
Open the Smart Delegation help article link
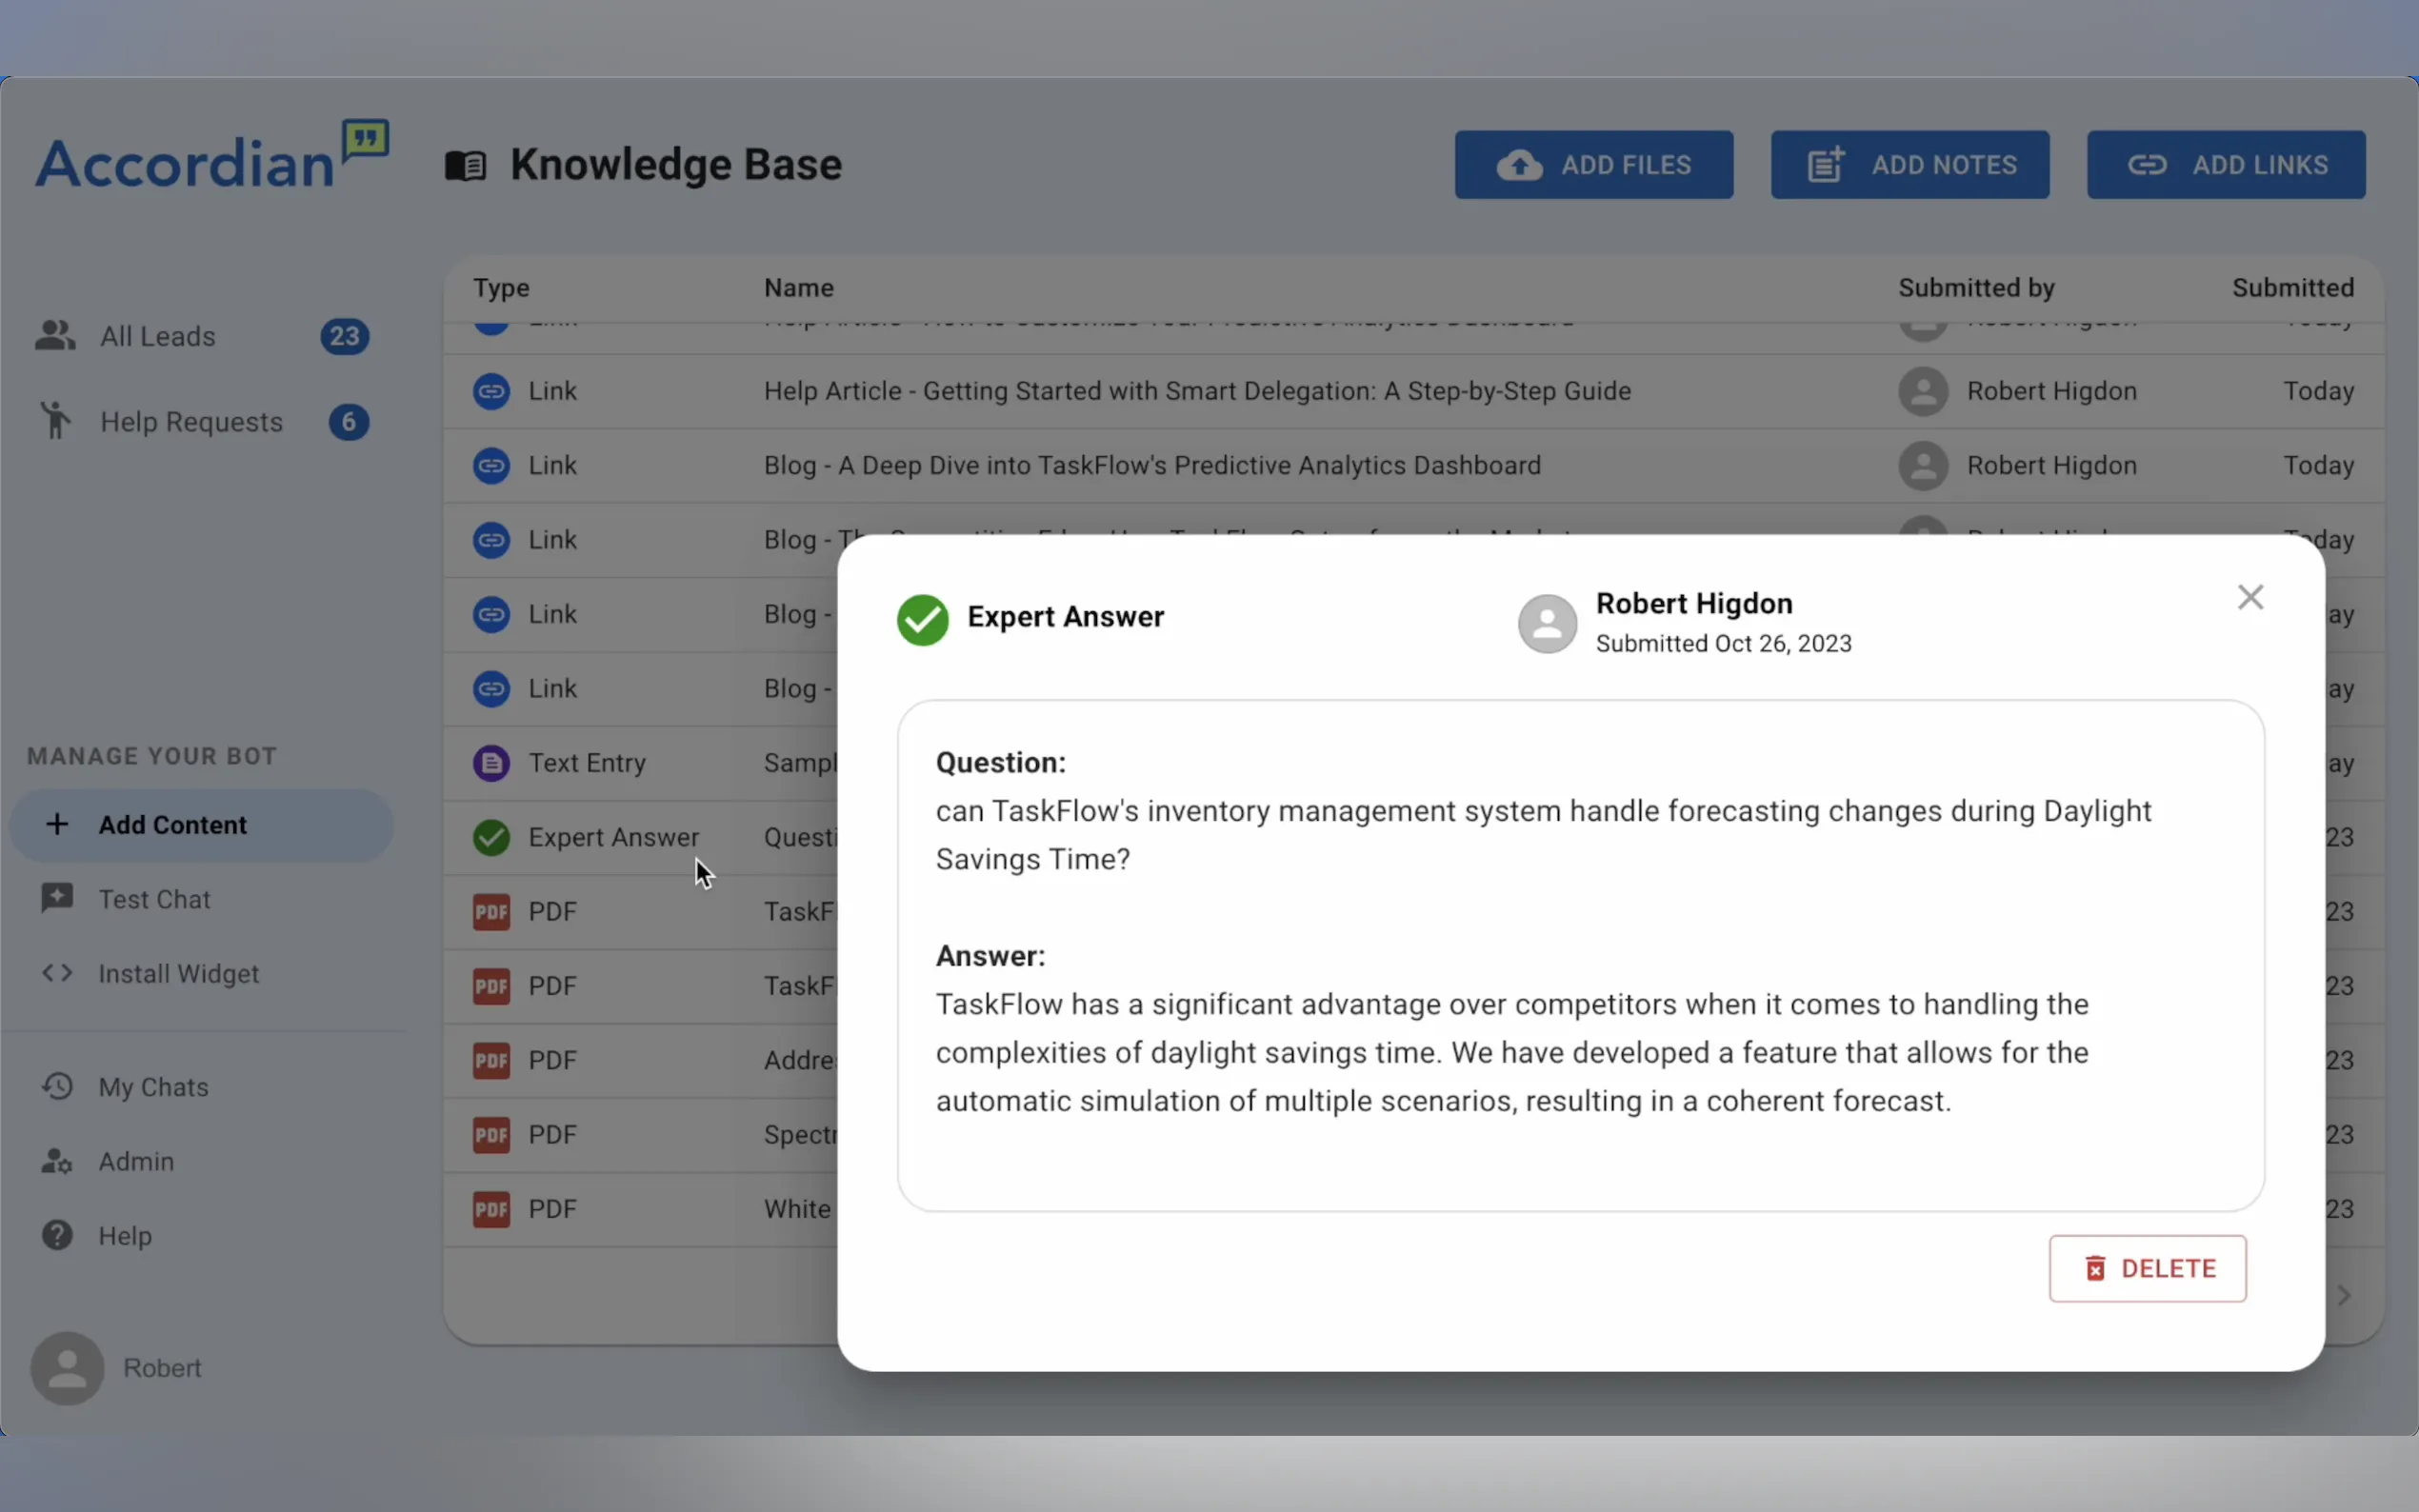(x=1197, y=391)
